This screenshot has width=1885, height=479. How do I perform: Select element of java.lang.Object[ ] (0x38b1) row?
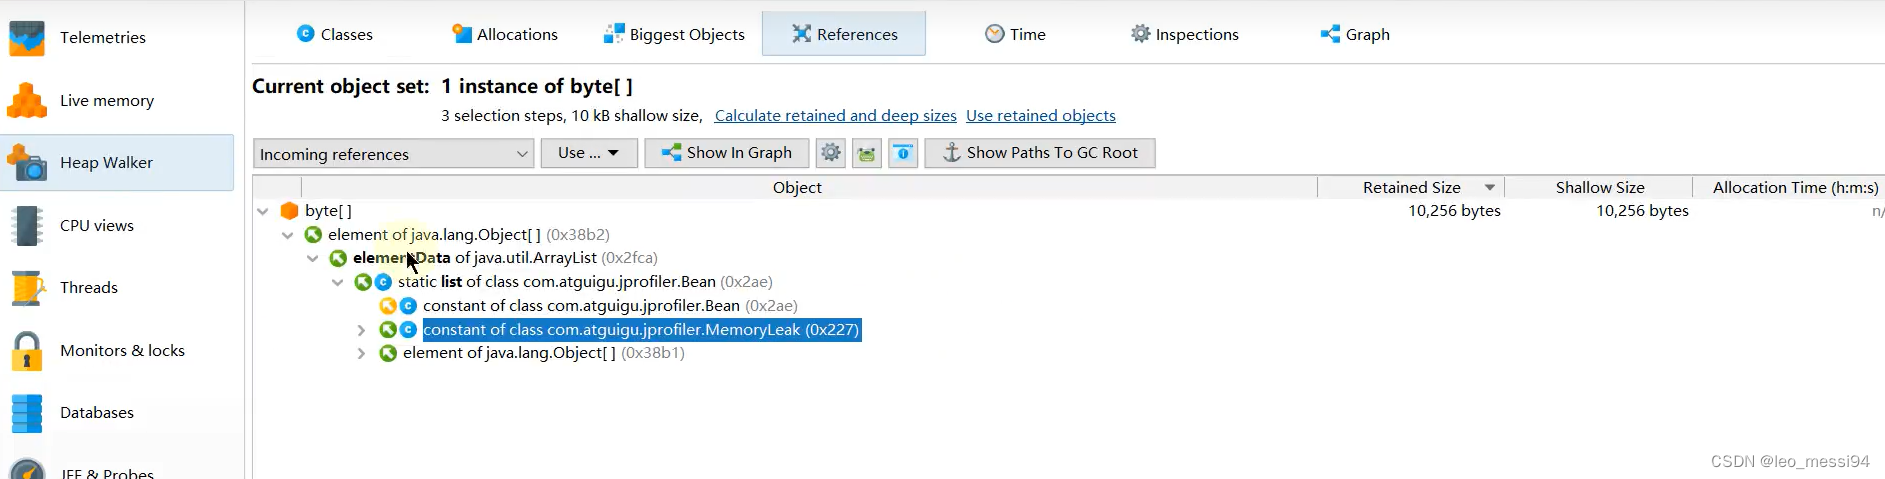pyautogui.click(x=543, y=353)
